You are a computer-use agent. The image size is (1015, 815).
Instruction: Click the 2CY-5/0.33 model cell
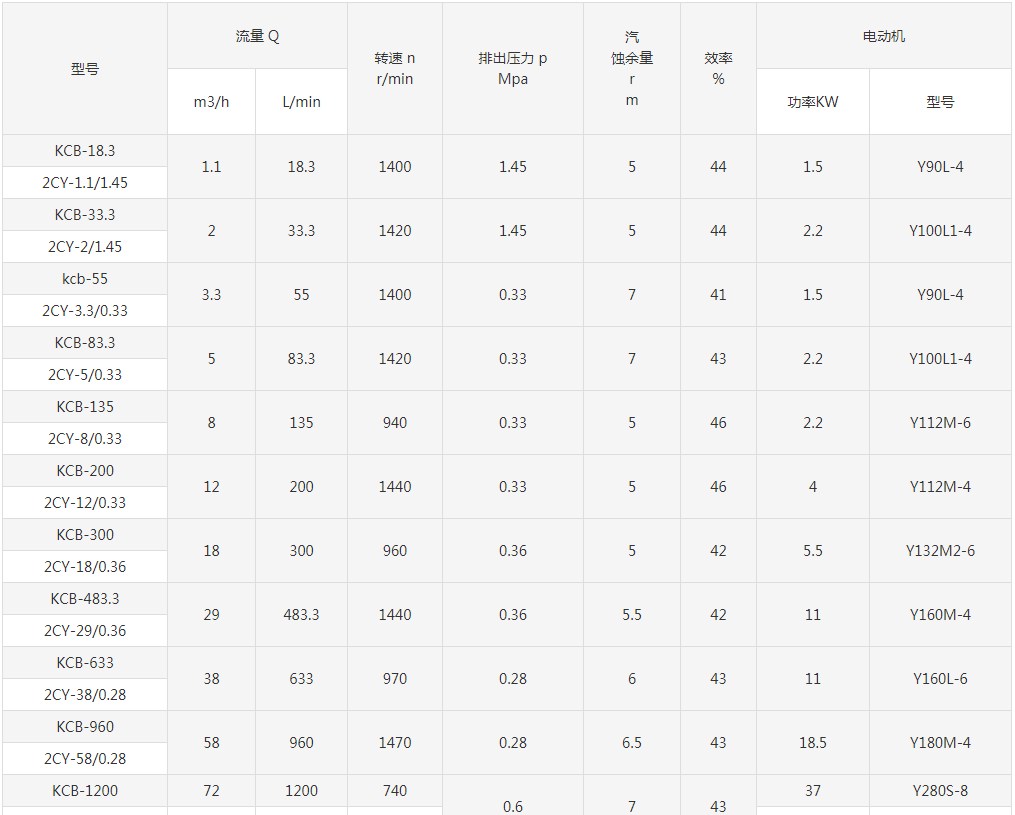pyautogui.click(x=85, y=375)
